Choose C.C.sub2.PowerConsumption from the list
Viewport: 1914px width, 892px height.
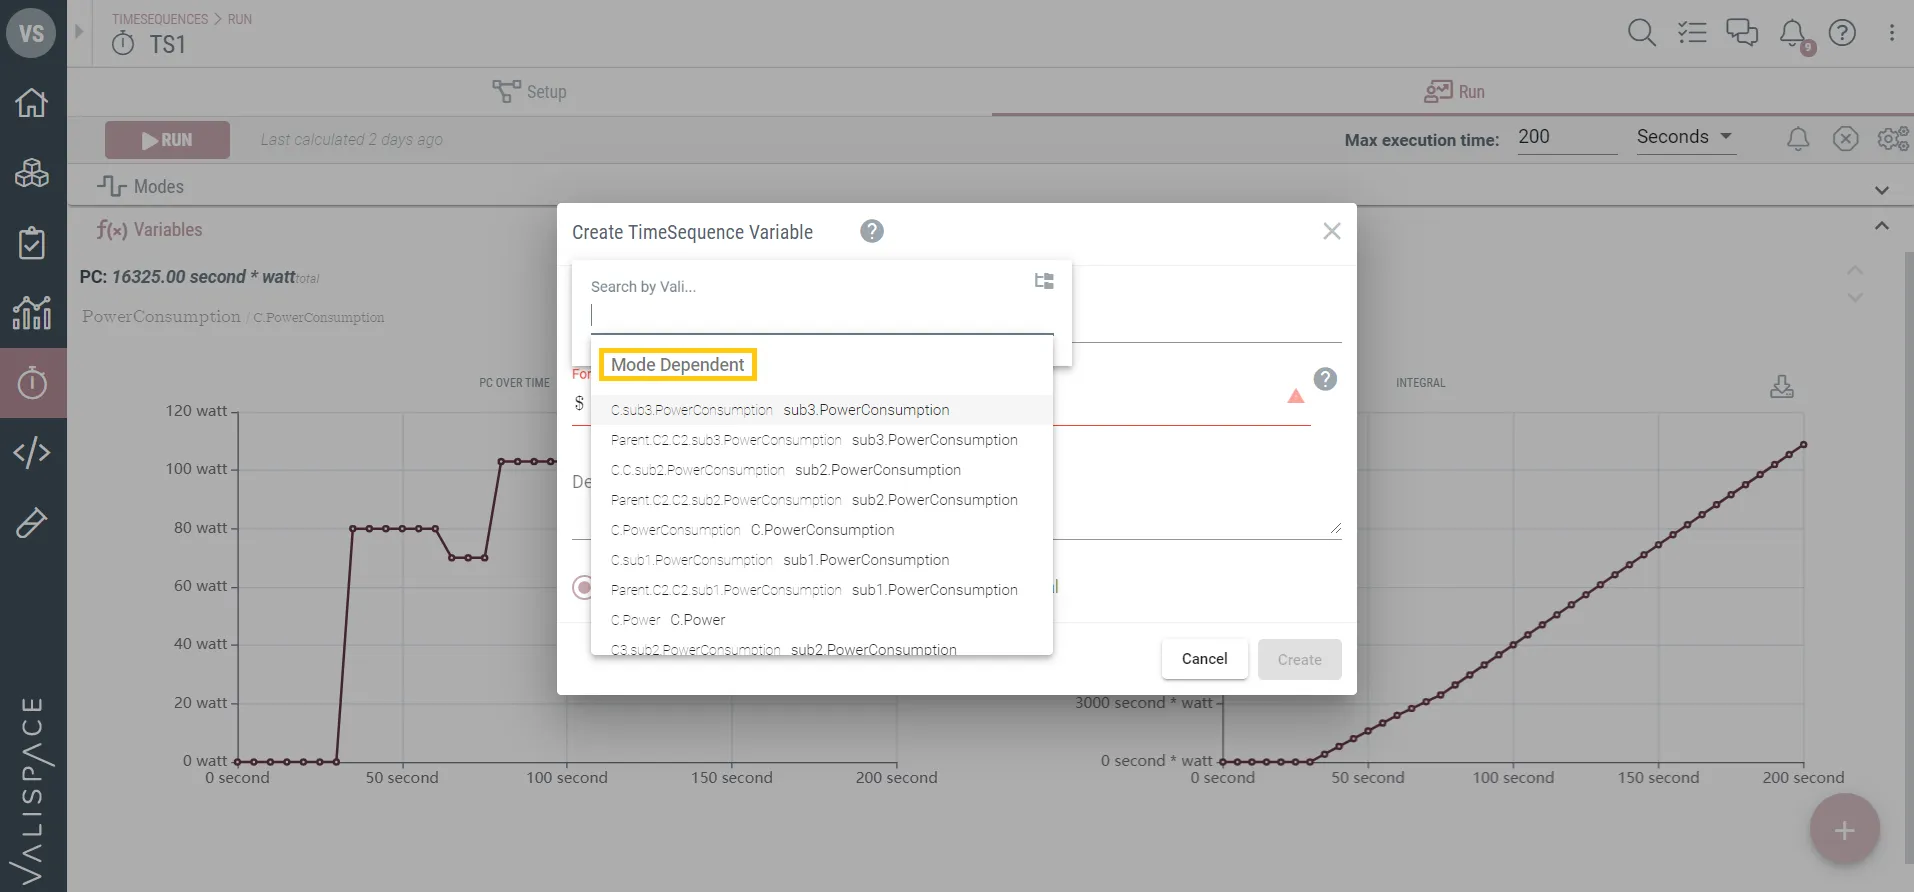pyautogui.click(x=822, y=470)
